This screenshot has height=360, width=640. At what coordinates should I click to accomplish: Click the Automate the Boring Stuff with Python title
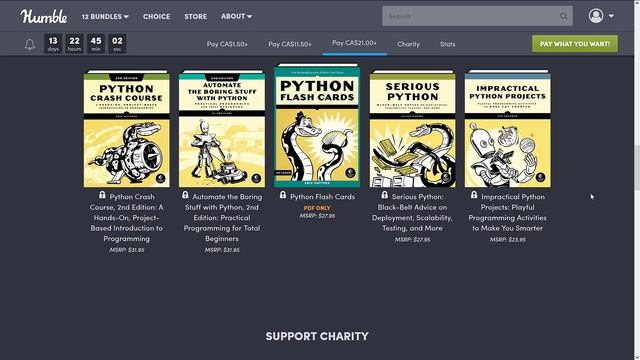coord(222,218)
